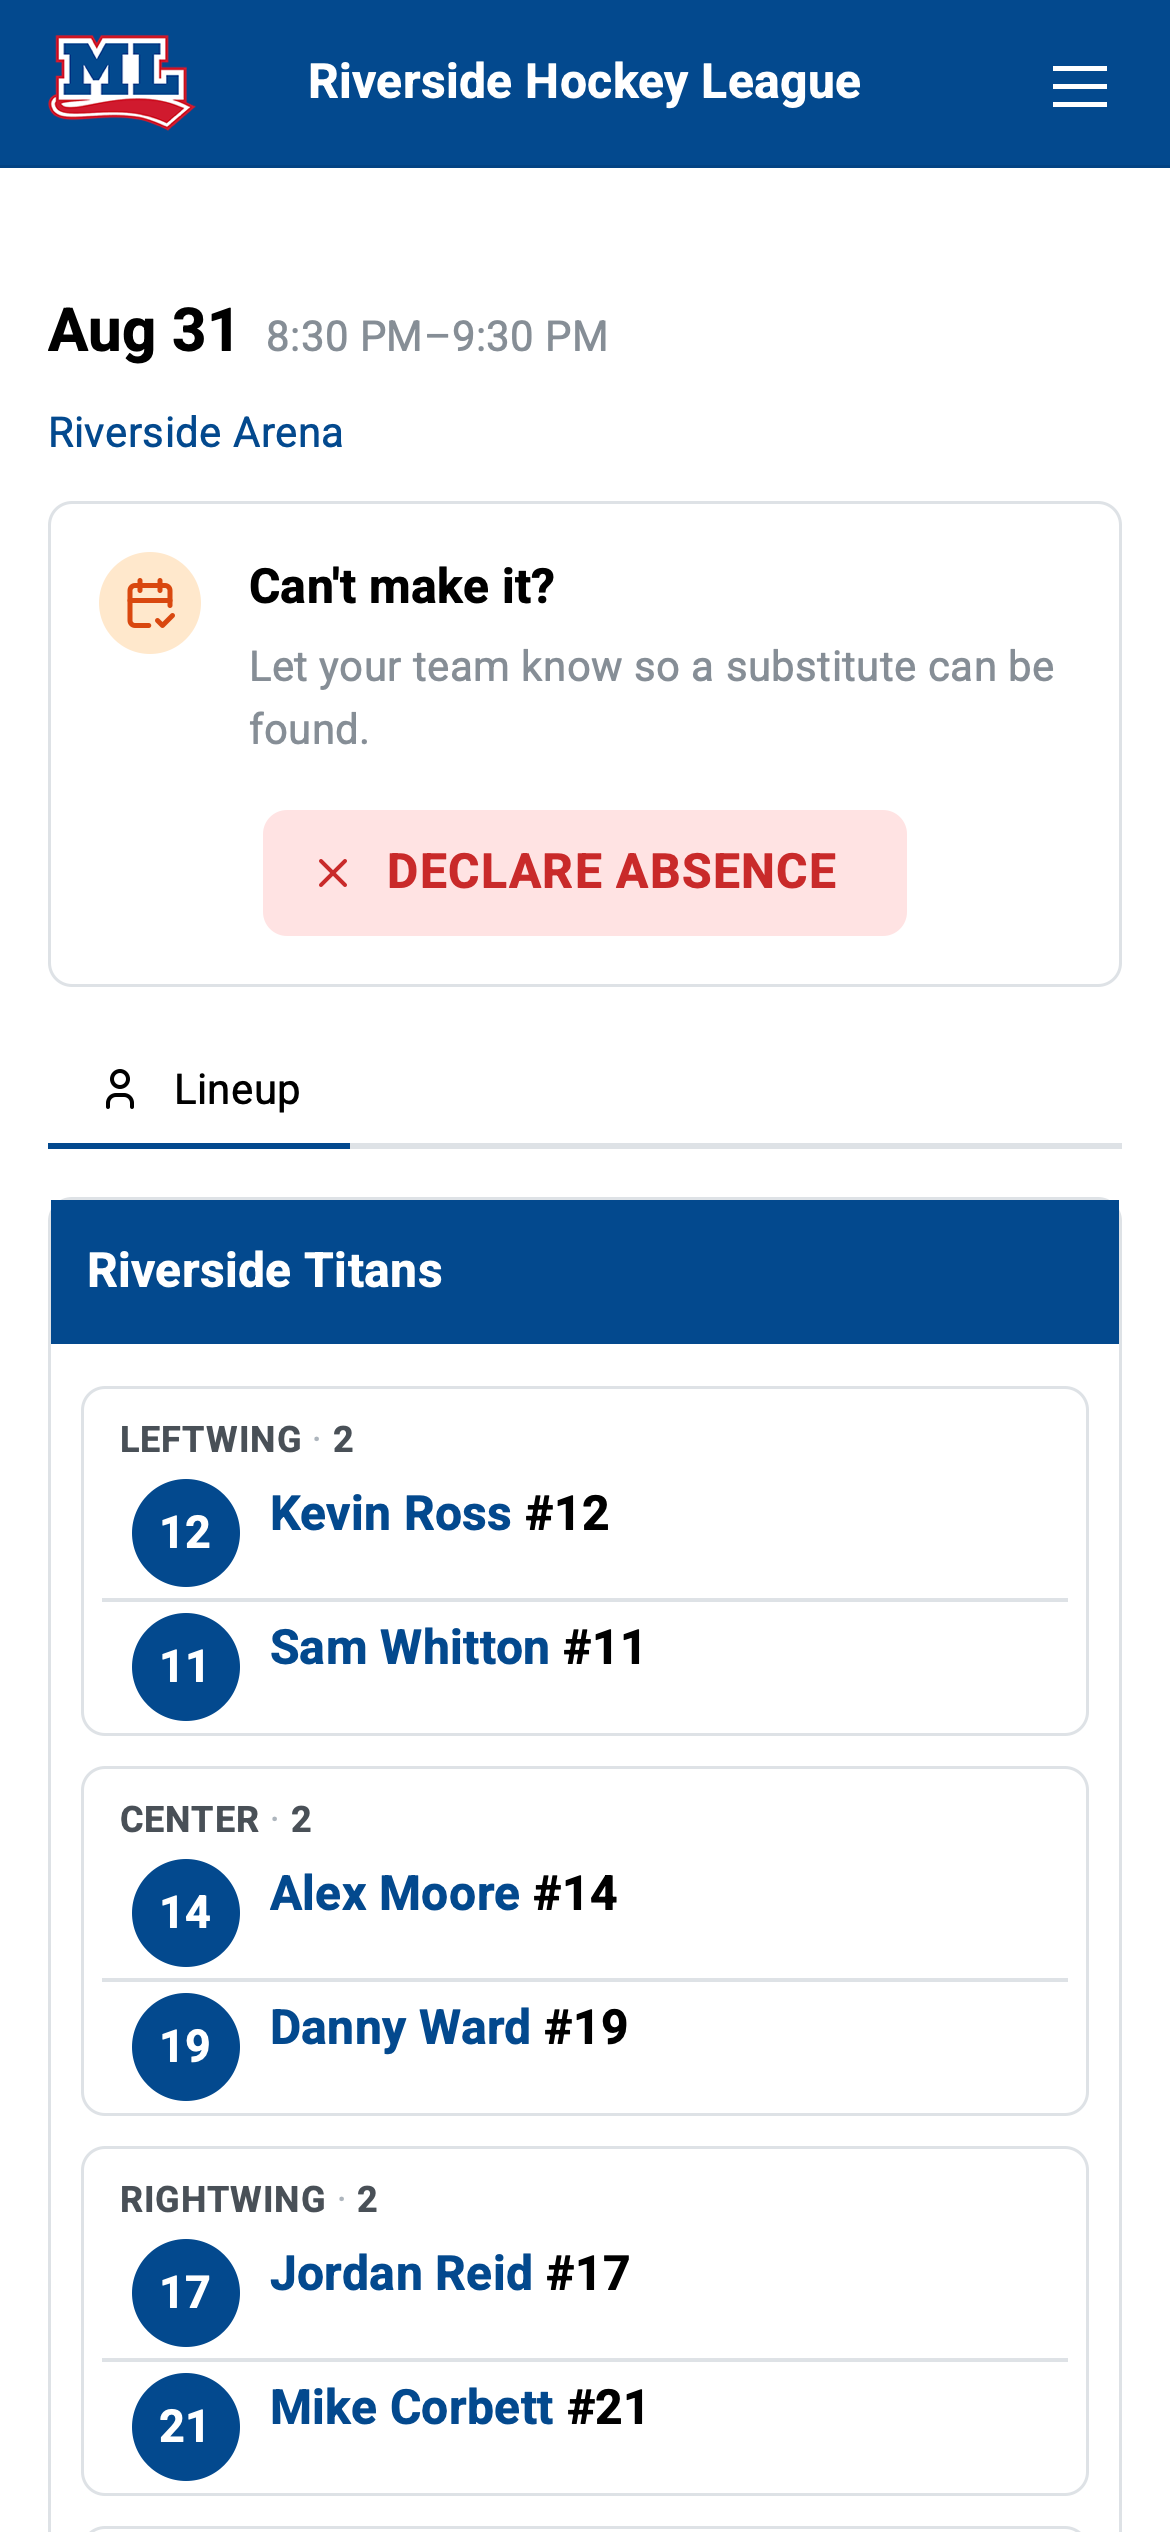Select the Lineup tab

click(199, 1091)
